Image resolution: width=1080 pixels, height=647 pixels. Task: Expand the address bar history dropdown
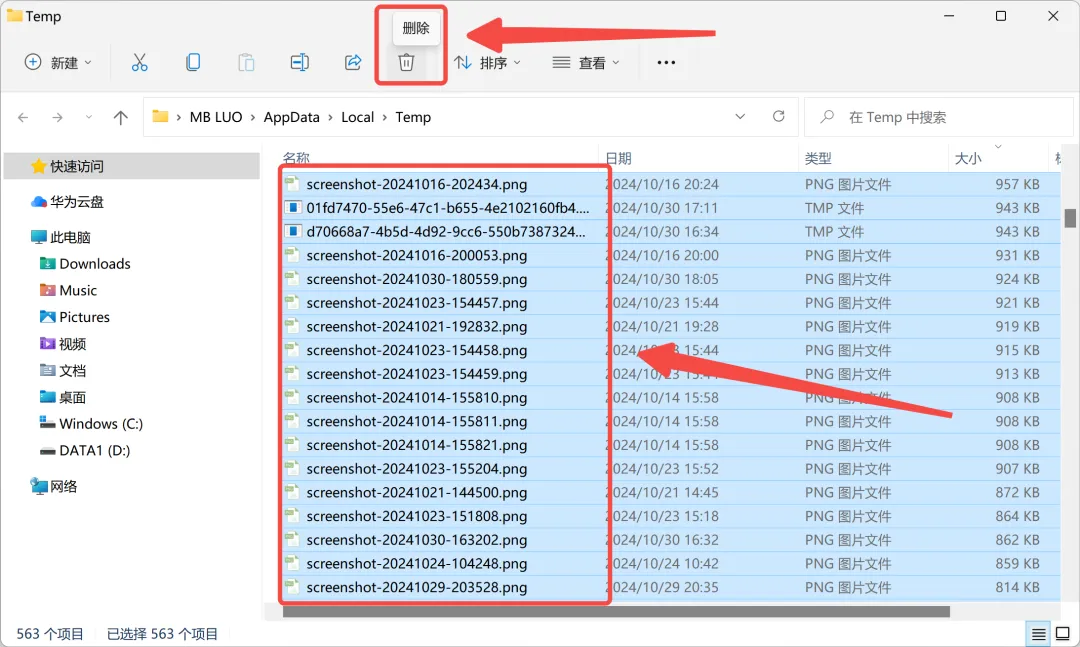click(740, 116)
